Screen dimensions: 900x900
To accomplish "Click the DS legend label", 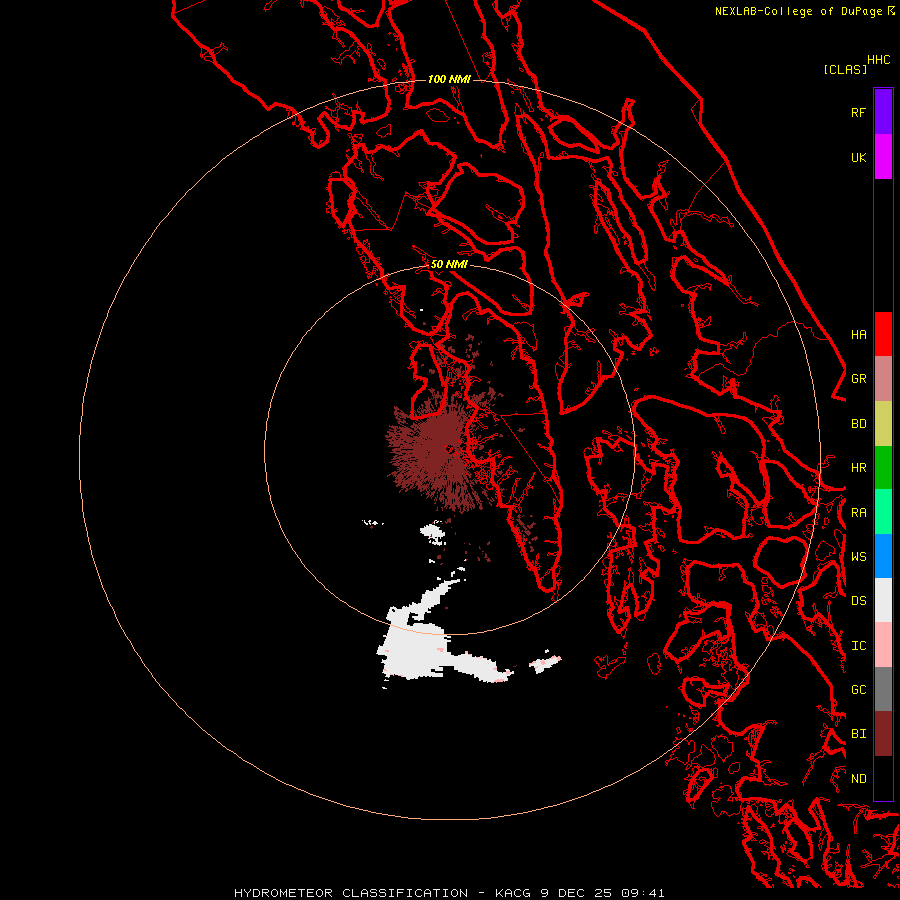I will click(x=858, y=600).
